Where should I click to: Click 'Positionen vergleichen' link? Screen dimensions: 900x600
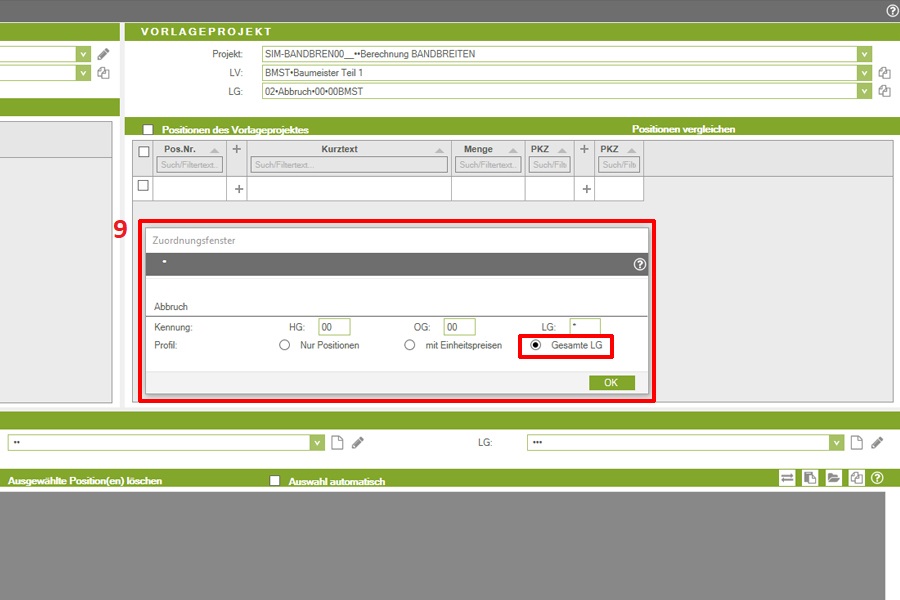tap(684, 130)
